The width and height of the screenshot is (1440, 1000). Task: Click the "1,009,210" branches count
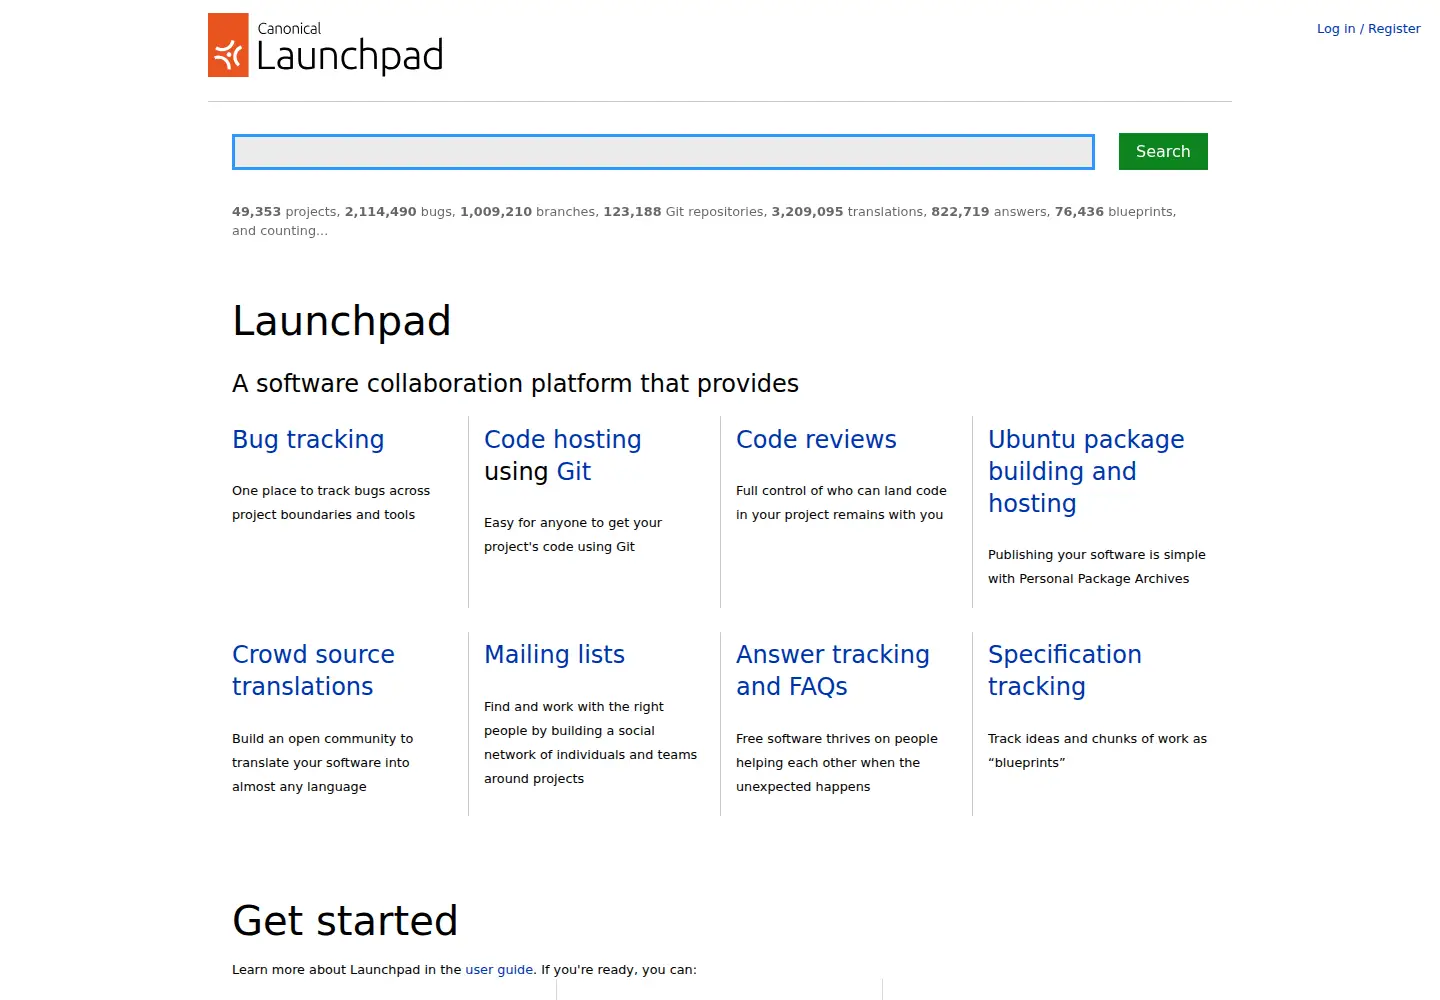coord(496,212)
